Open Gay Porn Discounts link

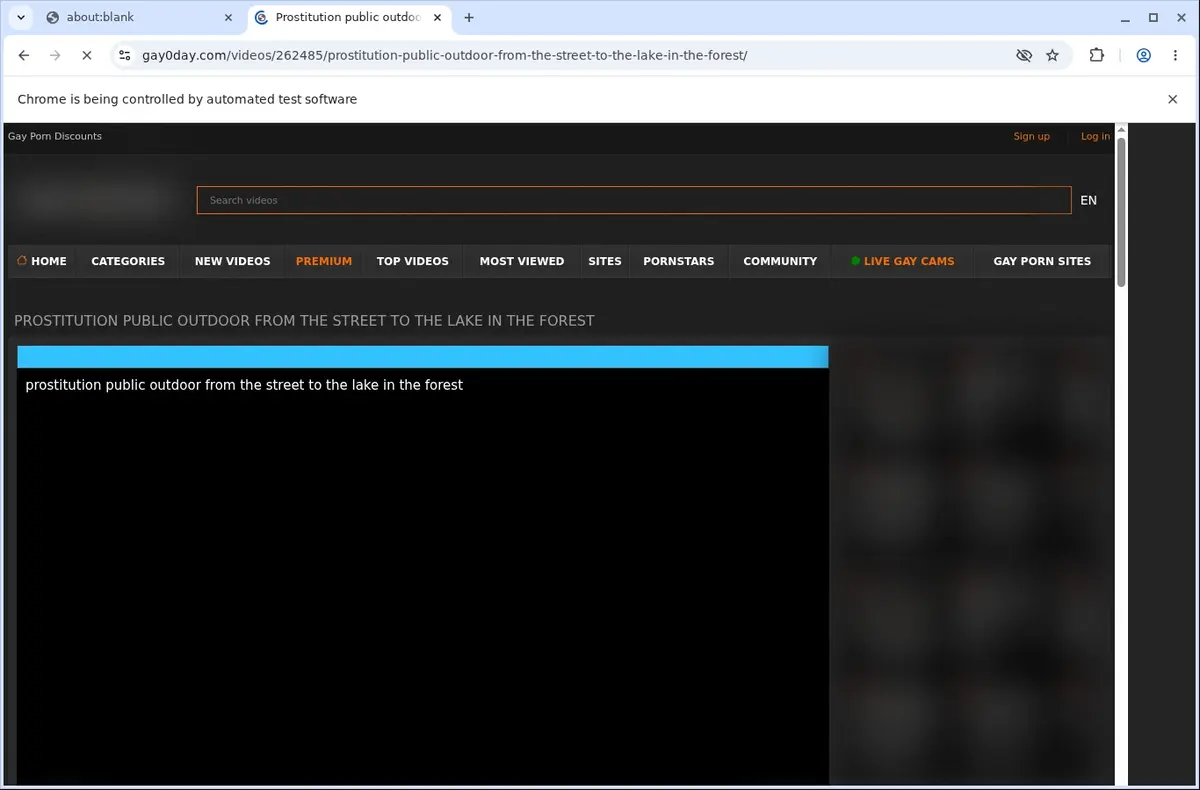(55, 136)
